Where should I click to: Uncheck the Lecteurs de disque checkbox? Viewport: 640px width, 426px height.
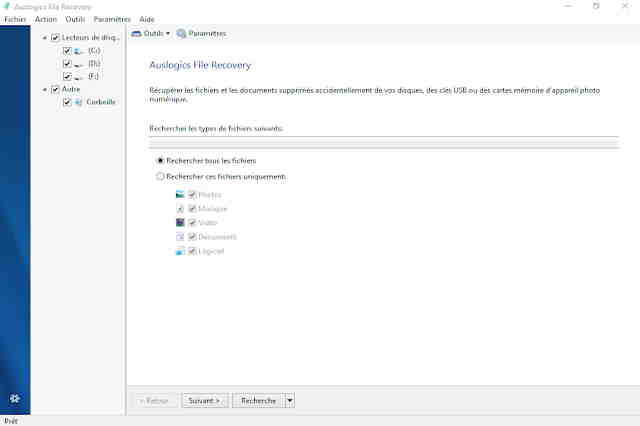pyautogui.click(x=55, y=38)
